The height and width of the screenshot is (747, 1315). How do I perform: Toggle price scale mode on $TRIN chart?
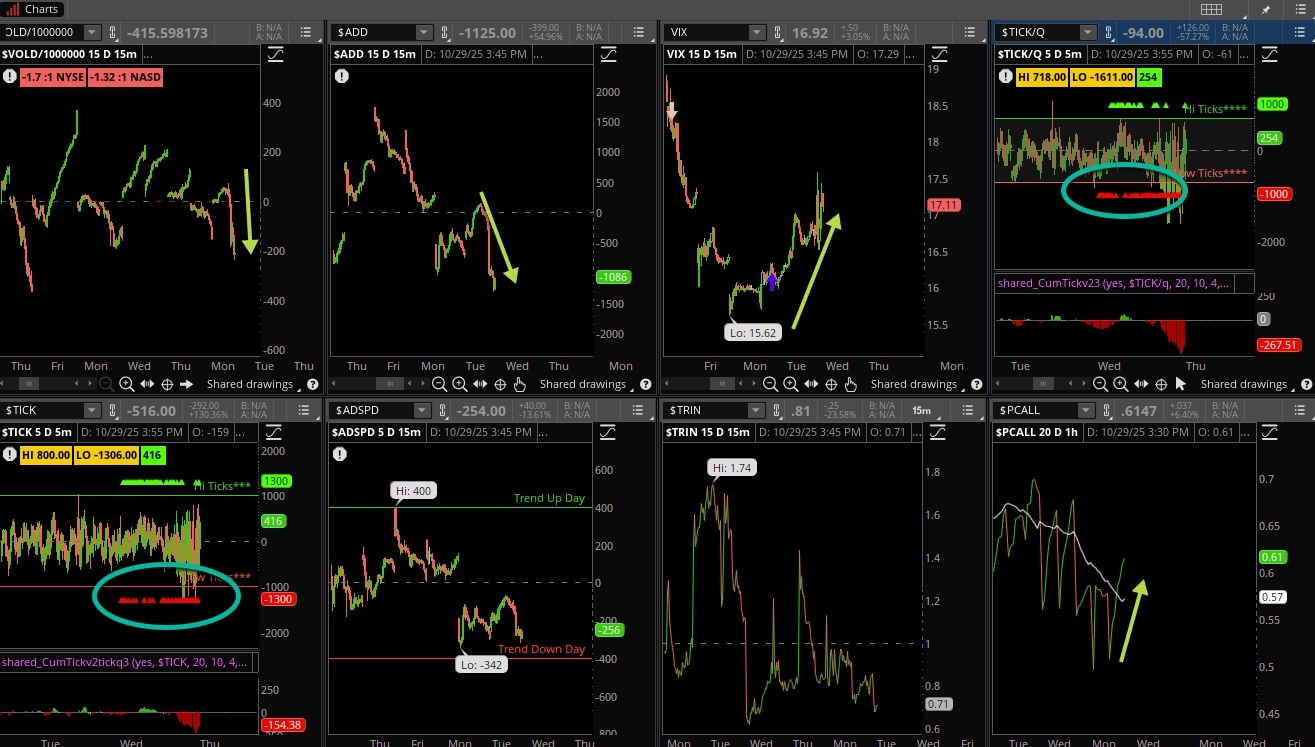[939, 431]
